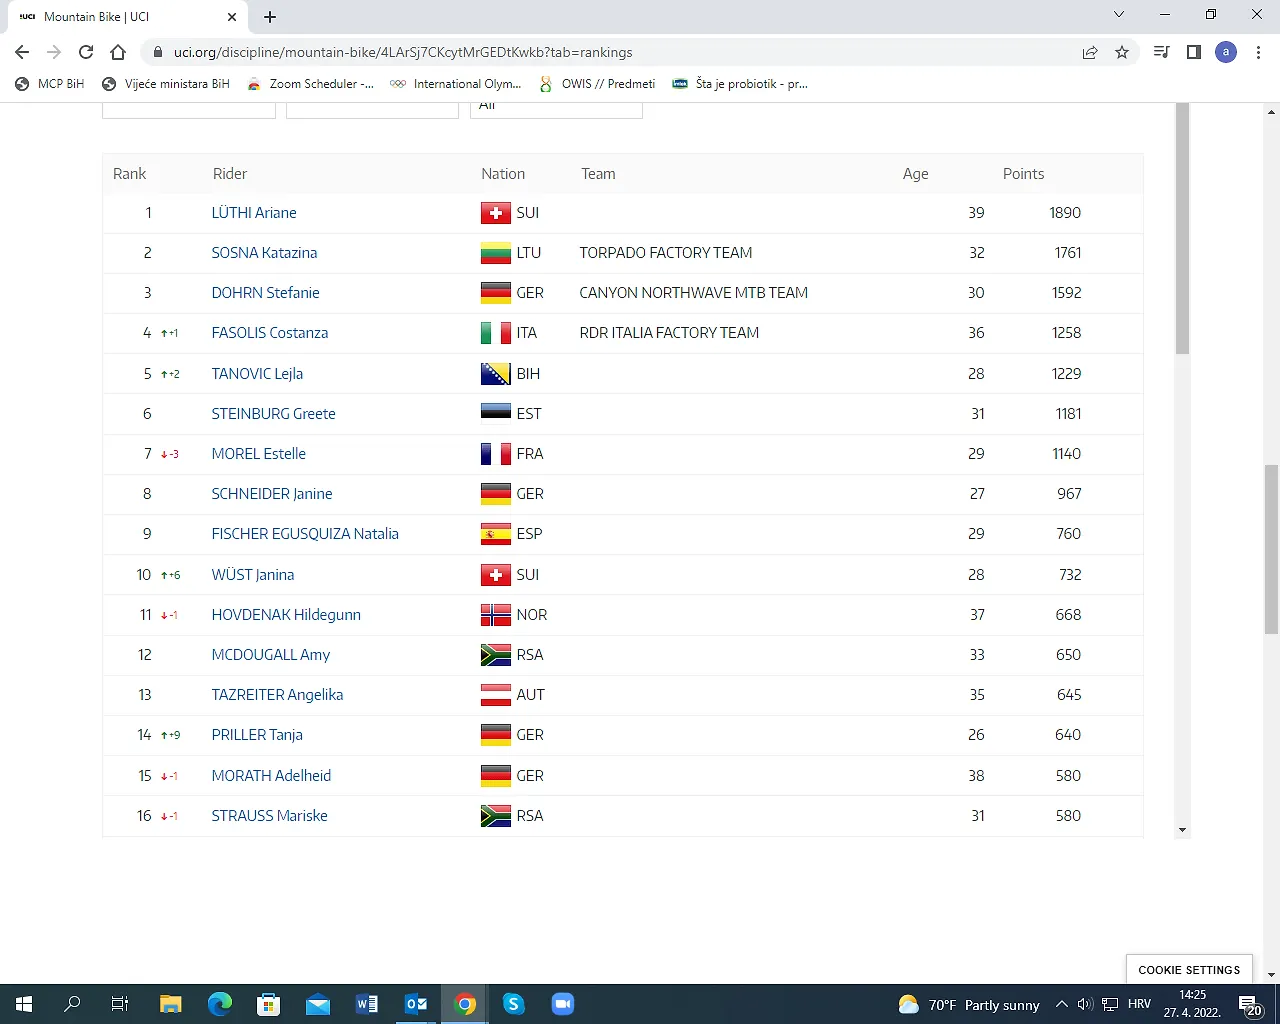Go back using the browser back arrow
1280x1024 pixels.
pyautogui.click(x=21, y=52)
